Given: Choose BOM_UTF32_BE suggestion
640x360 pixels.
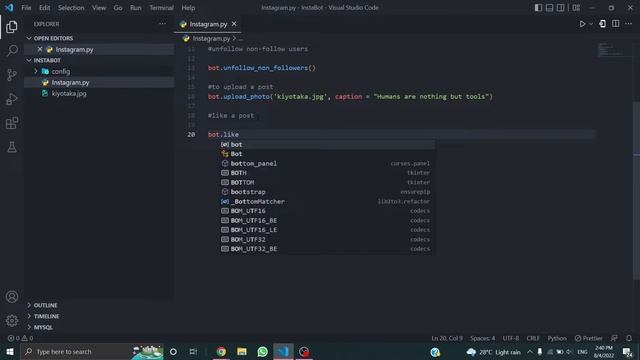Looking at the screenshot, I should pos(327,249).
